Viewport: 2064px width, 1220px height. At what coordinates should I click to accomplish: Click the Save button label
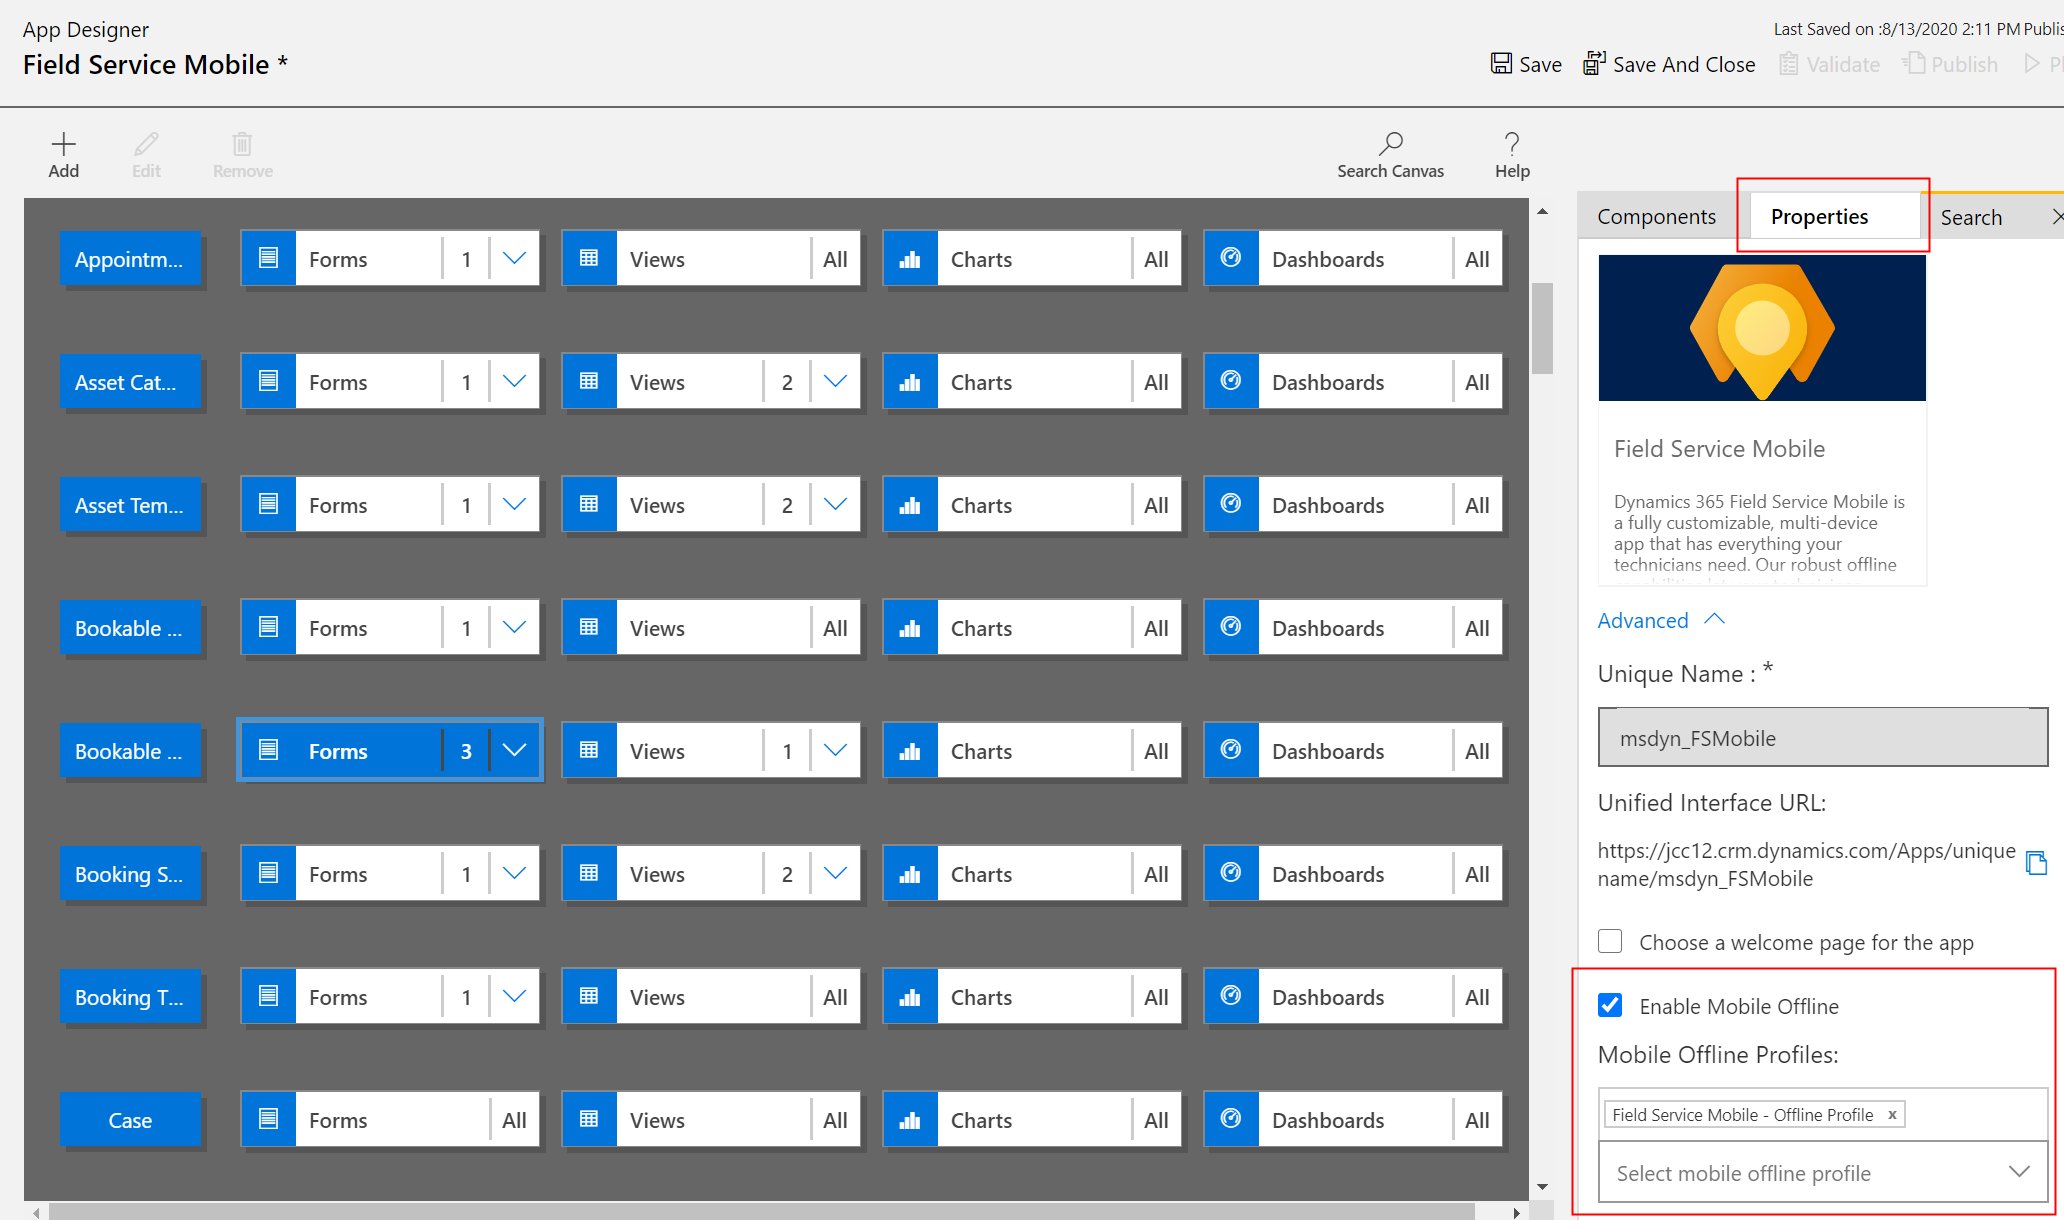click(1540, 65)
